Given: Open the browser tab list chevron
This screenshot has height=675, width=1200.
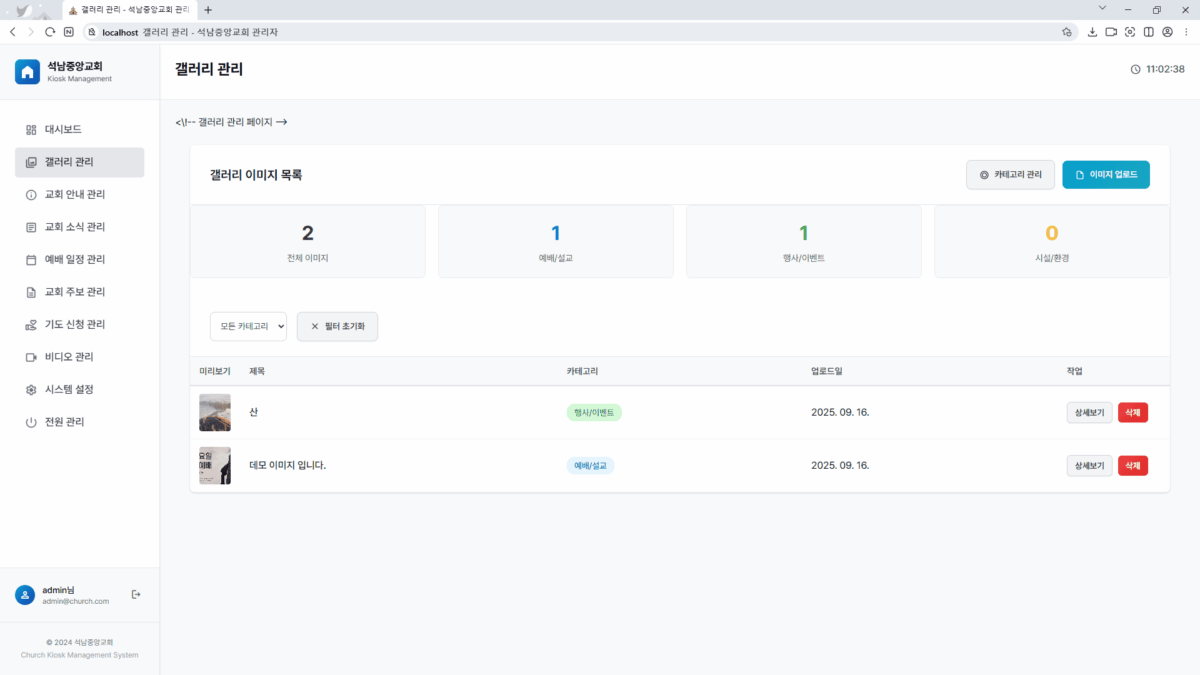Looking at the screenshot, I should (x=1102, y=10).
